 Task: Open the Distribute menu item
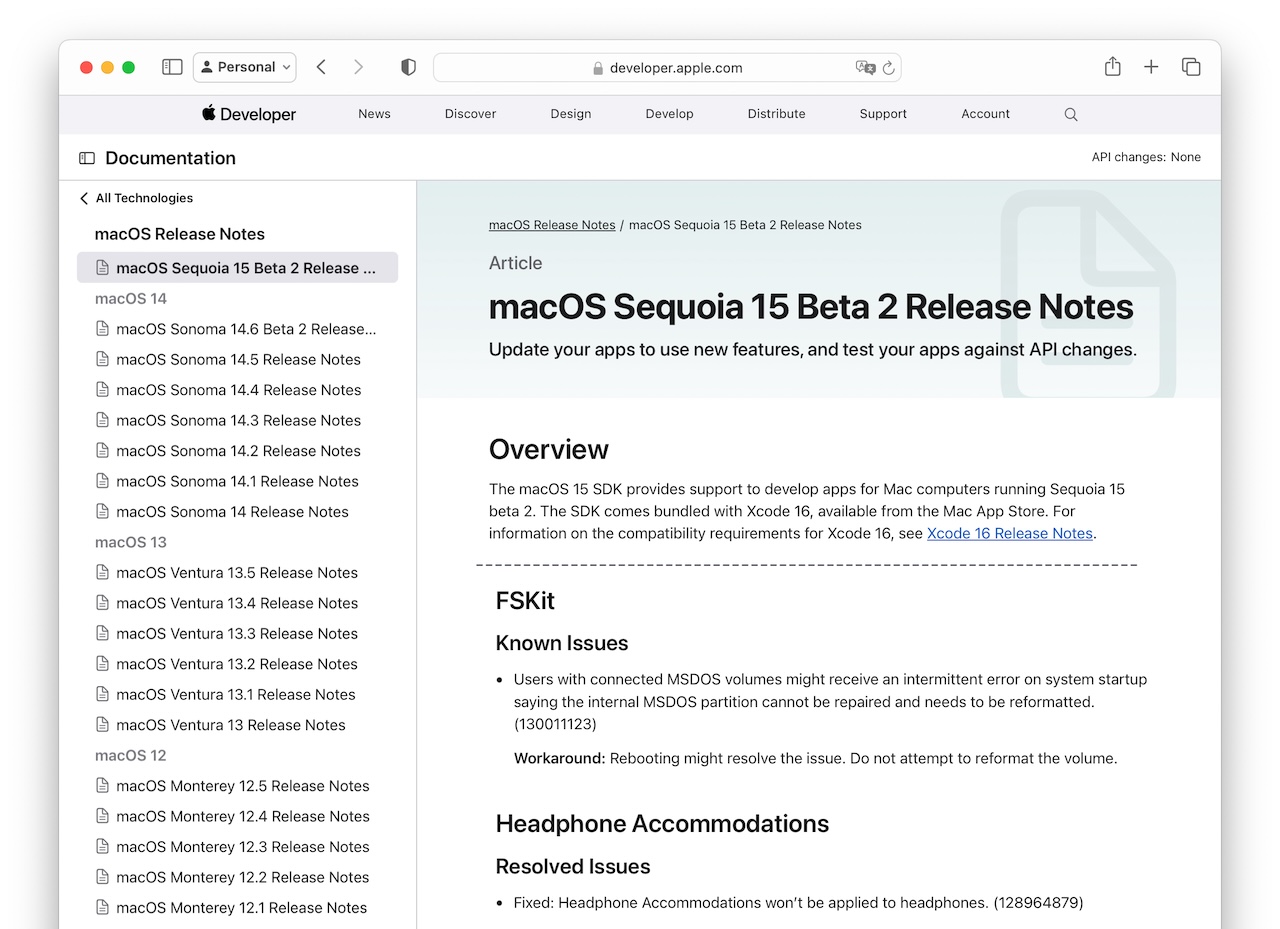[x=776, y=114]
